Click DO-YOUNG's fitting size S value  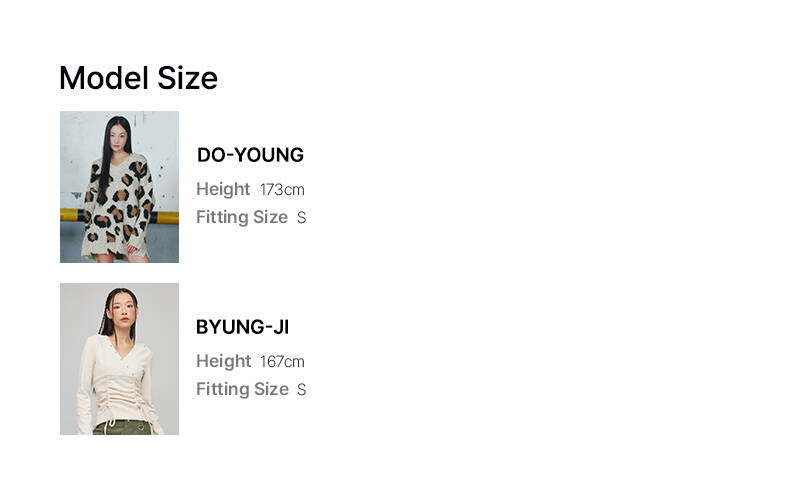pyautogui.click(x=301, y=218)
